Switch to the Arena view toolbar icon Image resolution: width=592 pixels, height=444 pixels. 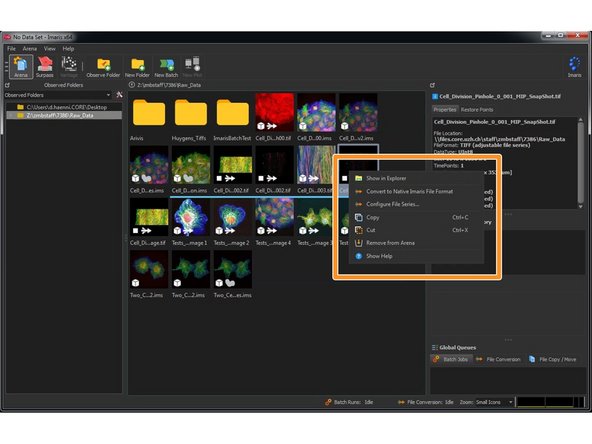pyautogui.click(x=21, y=66)
